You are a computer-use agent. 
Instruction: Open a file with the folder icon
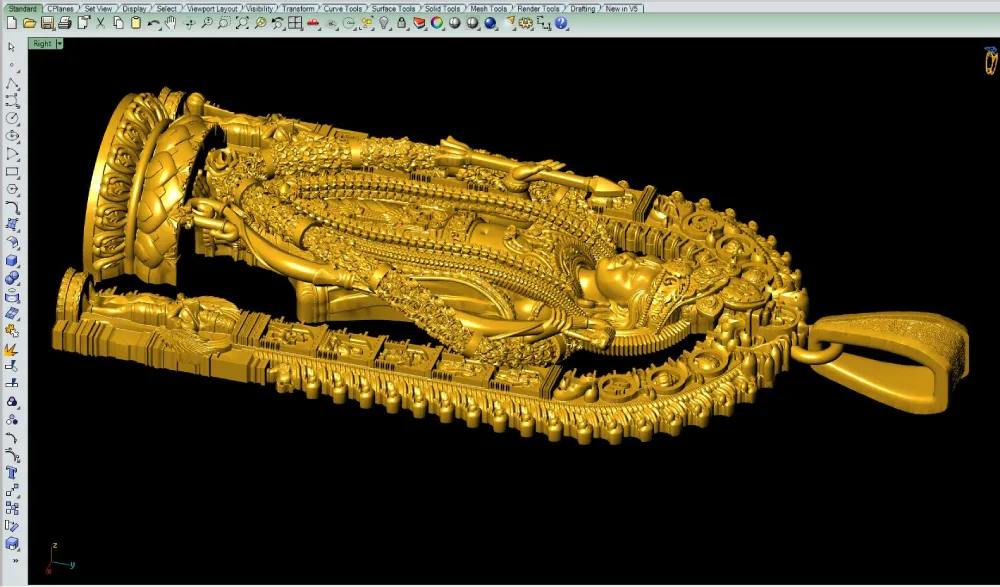(x=29, y=23)
